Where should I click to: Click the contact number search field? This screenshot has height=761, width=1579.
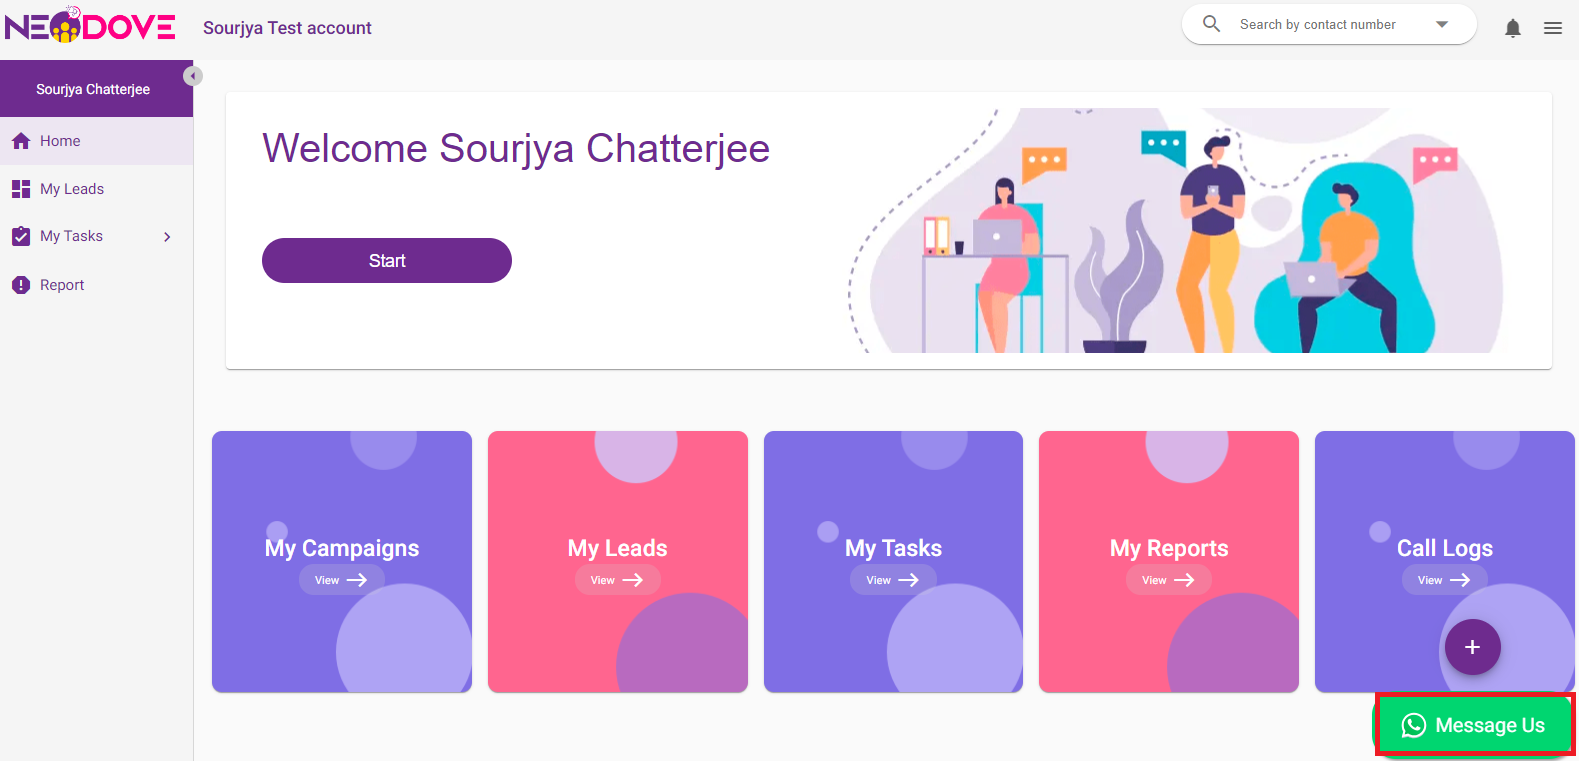tap(1317, 25)
